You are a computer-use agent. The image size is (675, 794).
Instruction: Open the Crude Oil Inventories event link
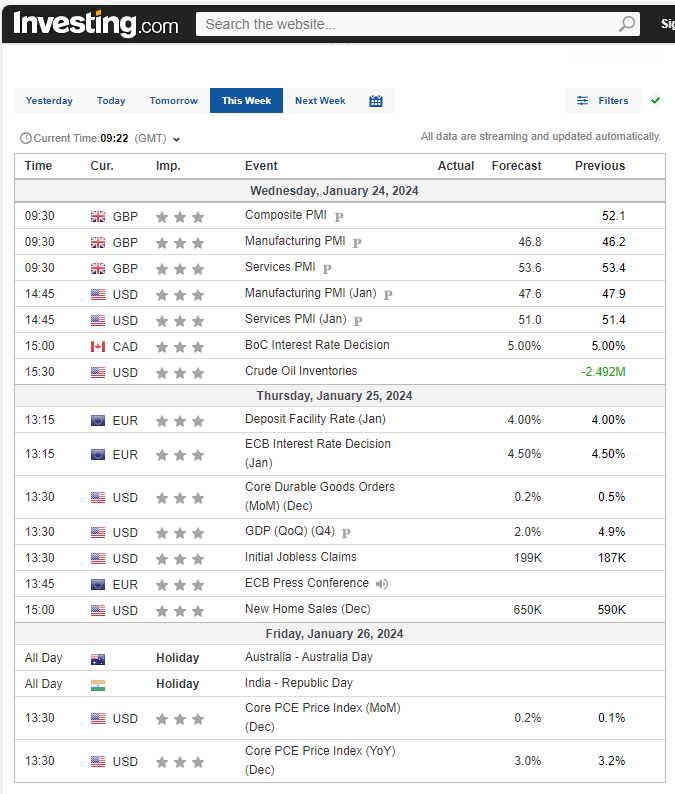[x=301, y=371]
